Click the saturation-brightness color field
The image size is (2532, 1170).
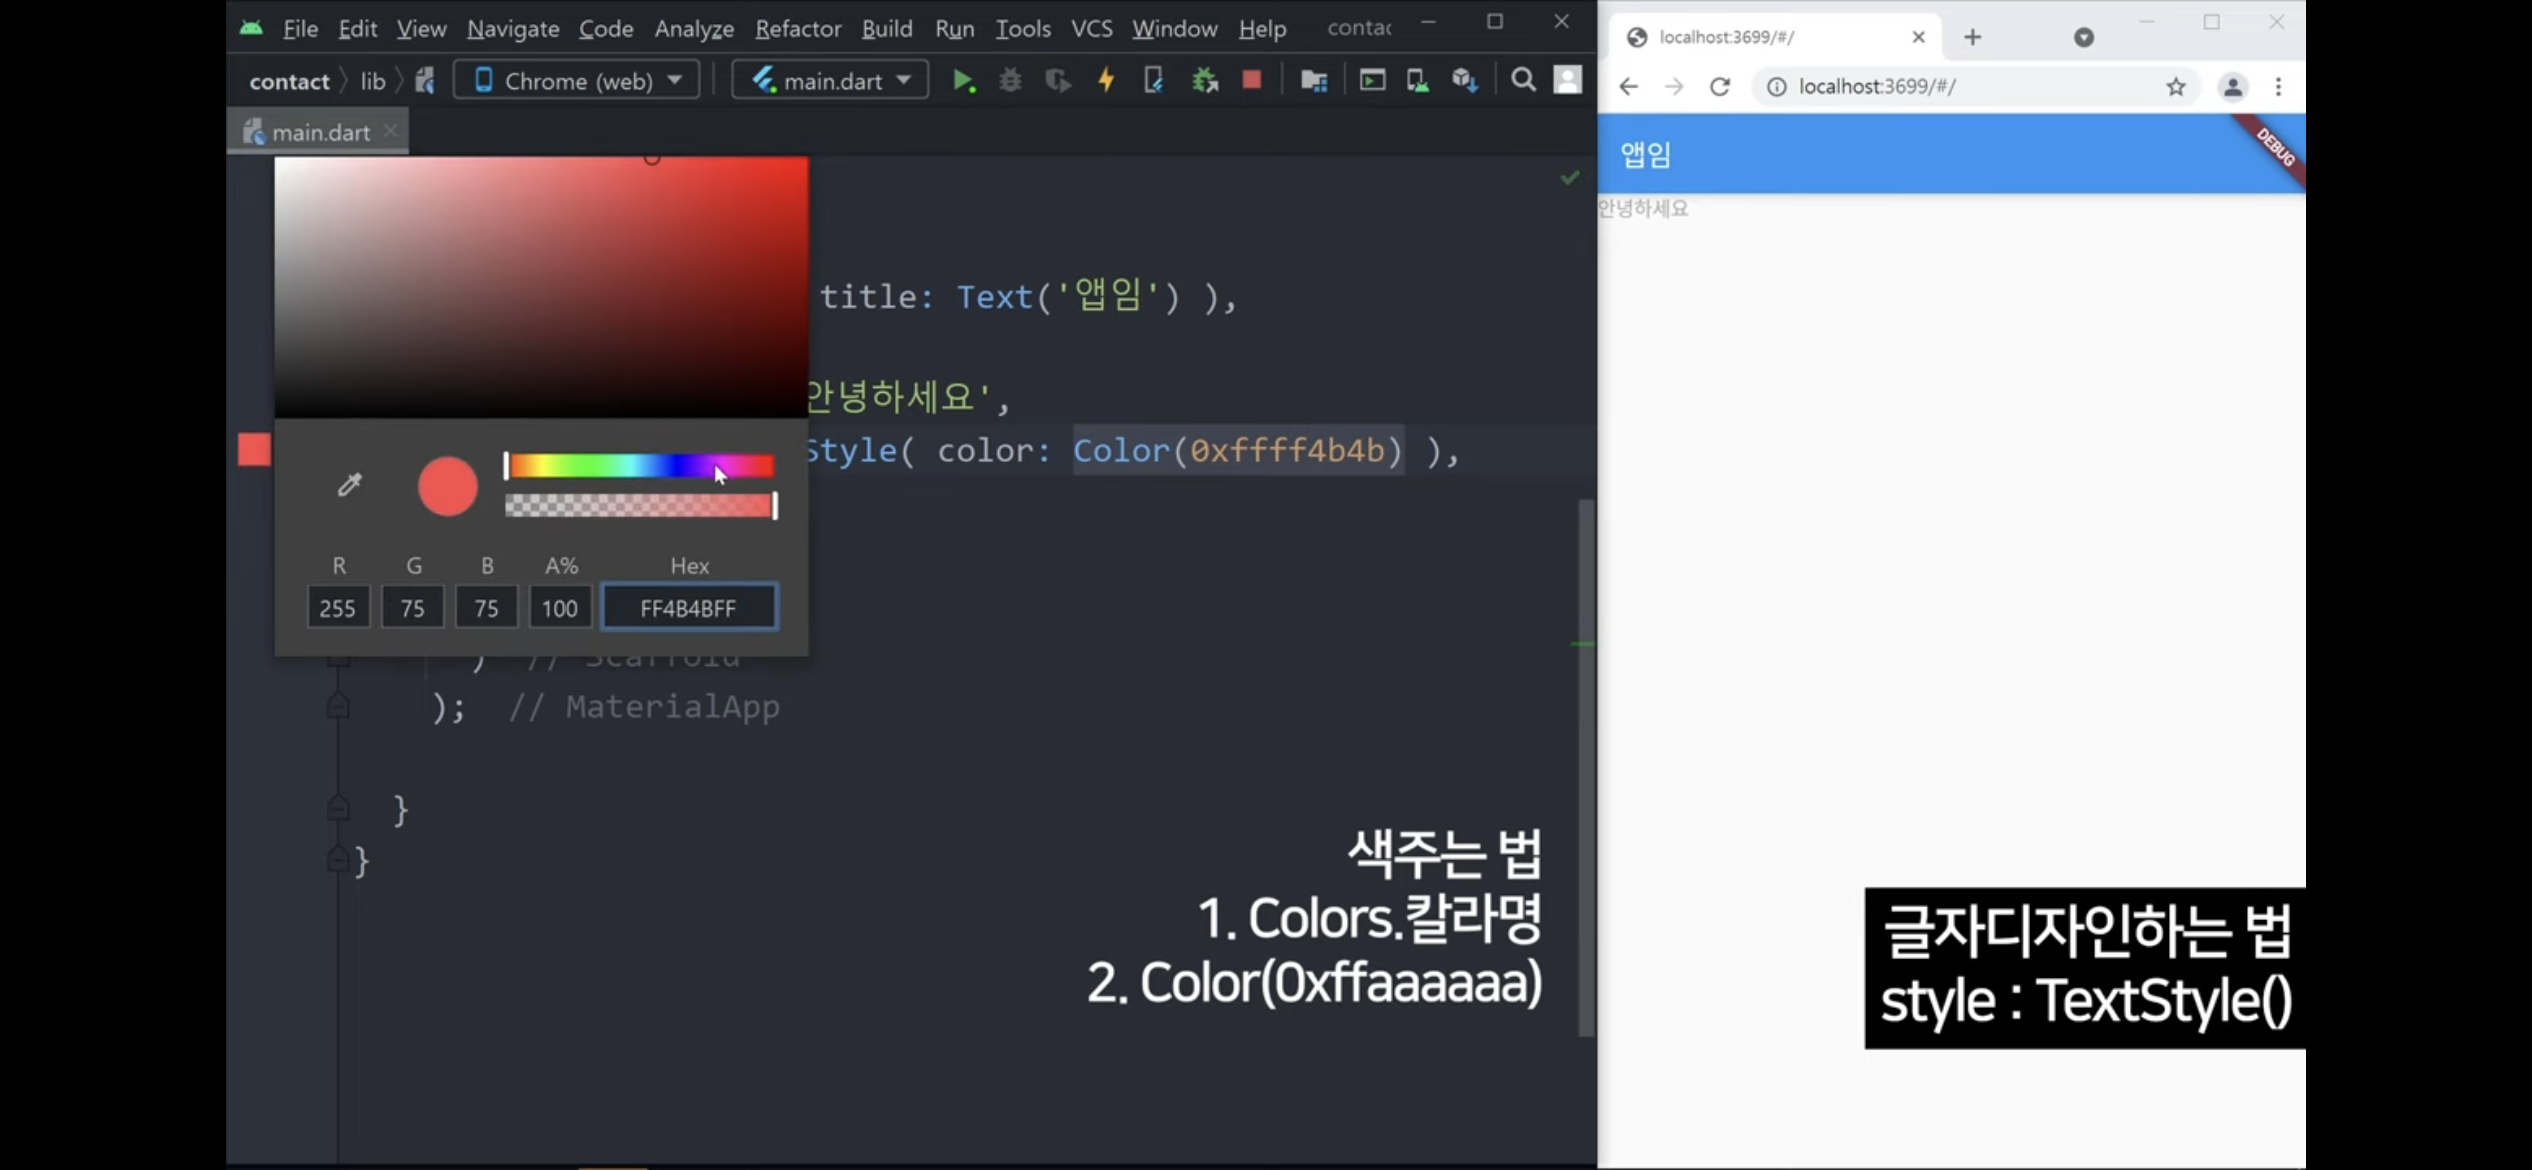[541, 287]
